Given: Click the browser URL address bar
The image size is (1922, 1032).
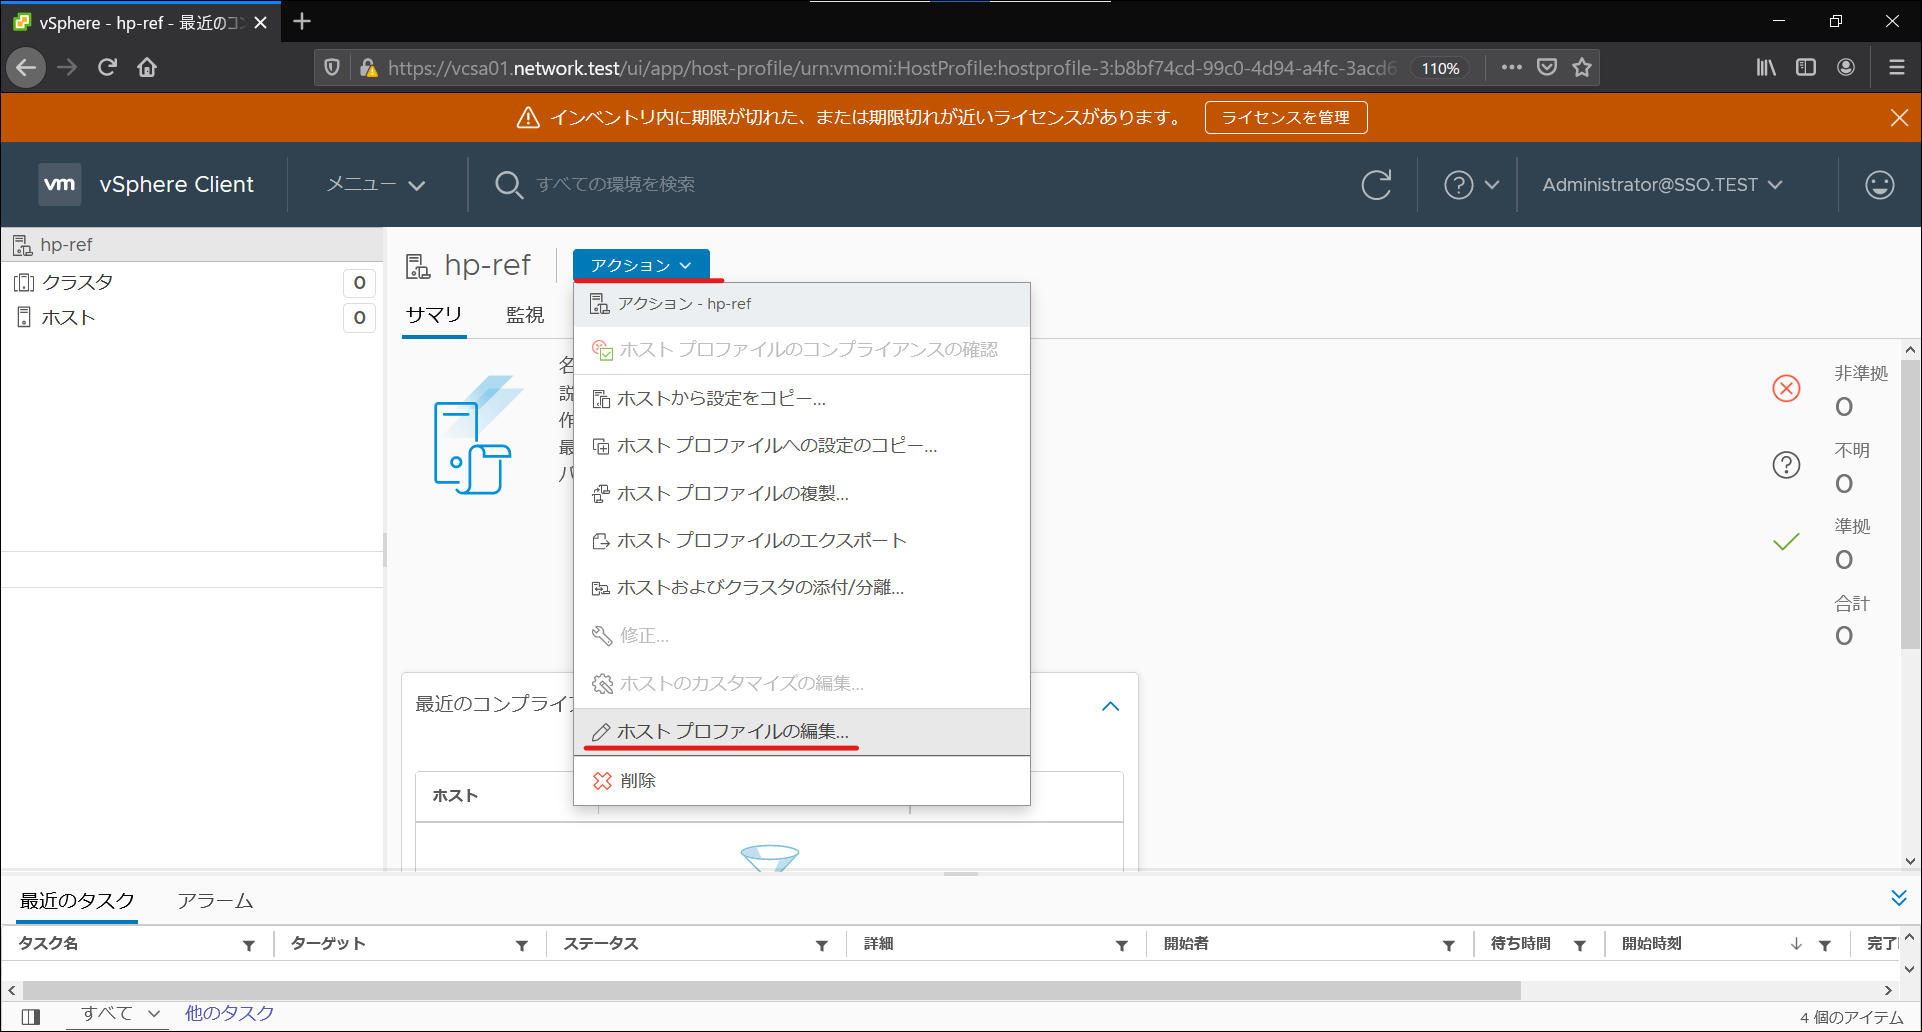Looking at the screenshot, I should [890, 68].
